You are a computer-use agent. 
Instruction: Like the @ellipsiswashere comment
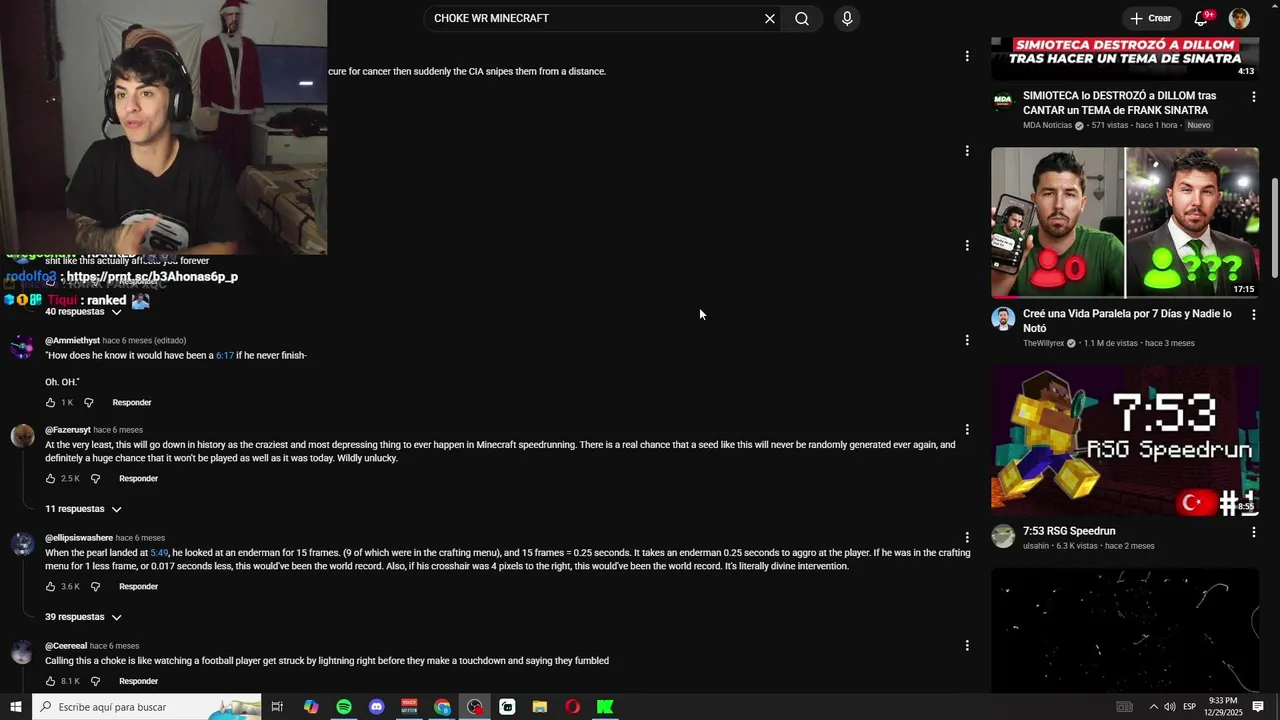coord(51,587)
